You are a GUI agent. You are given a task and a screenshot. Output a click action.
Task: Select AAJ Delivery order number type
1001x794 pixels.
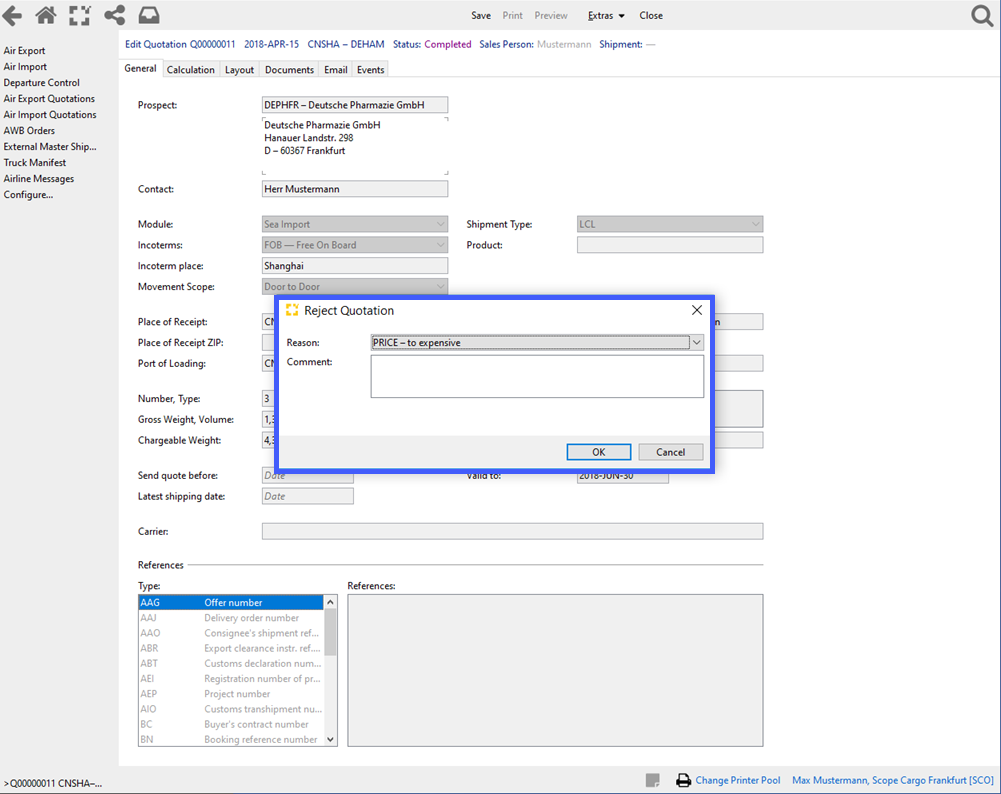click(230, 618)
